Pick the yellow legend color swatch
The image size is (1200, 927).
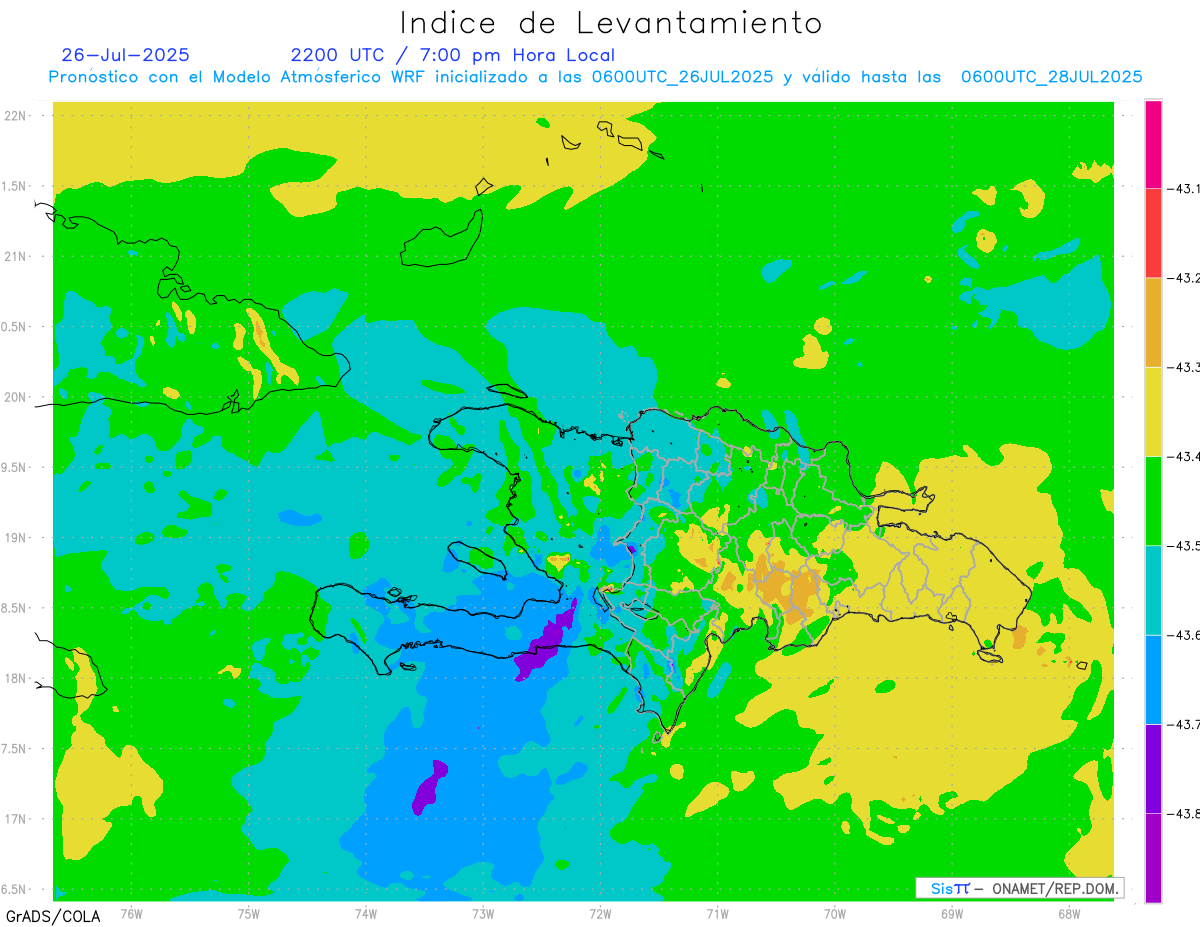click(1153, 411)
